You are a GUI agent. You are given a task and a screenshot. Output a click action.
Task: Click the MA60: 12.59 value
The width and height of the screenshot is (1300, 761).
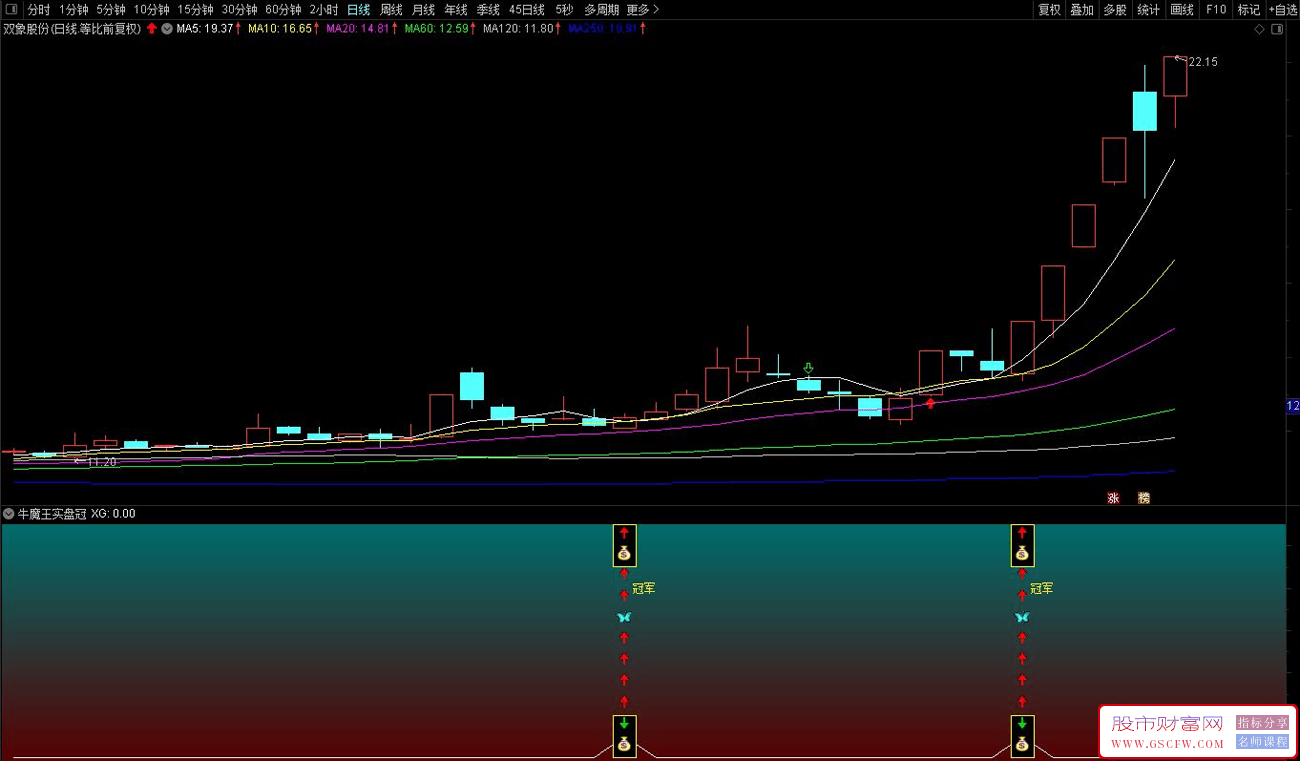tap(437, 29)
